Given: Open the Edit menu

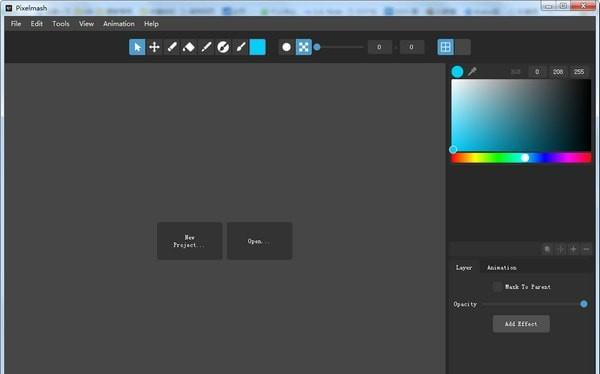Looking at the screenshot, I should [x=37, y=24].
